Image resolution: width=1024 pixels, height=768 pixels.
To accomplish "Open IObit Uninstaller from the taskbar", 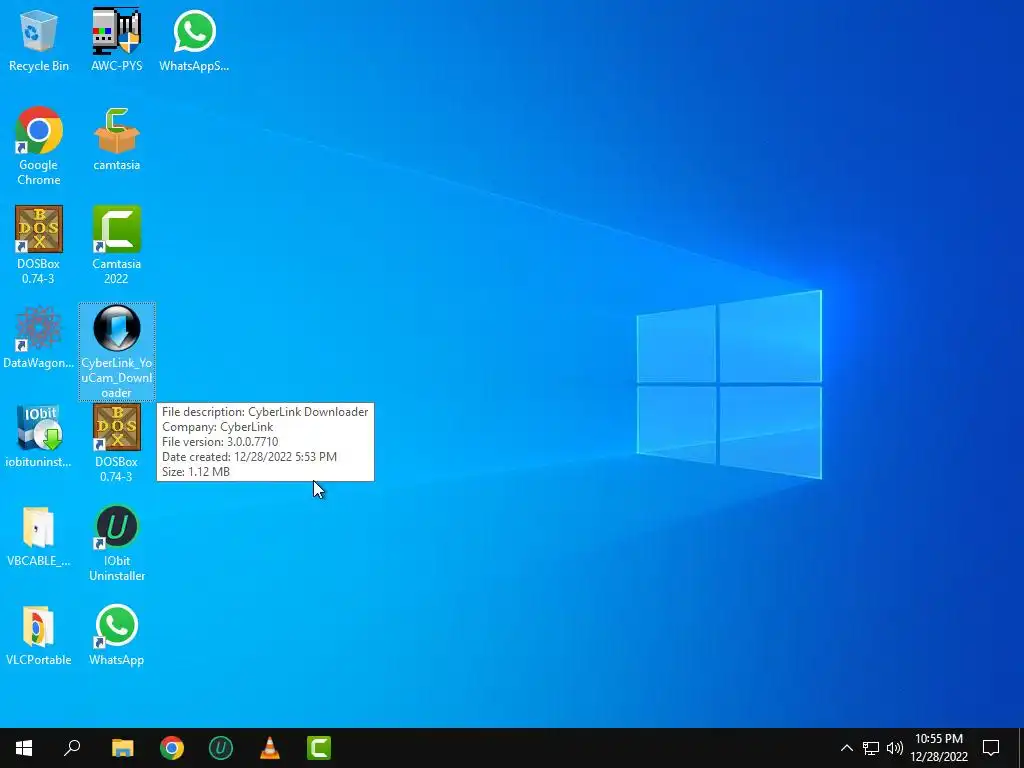I will [221, 748].
